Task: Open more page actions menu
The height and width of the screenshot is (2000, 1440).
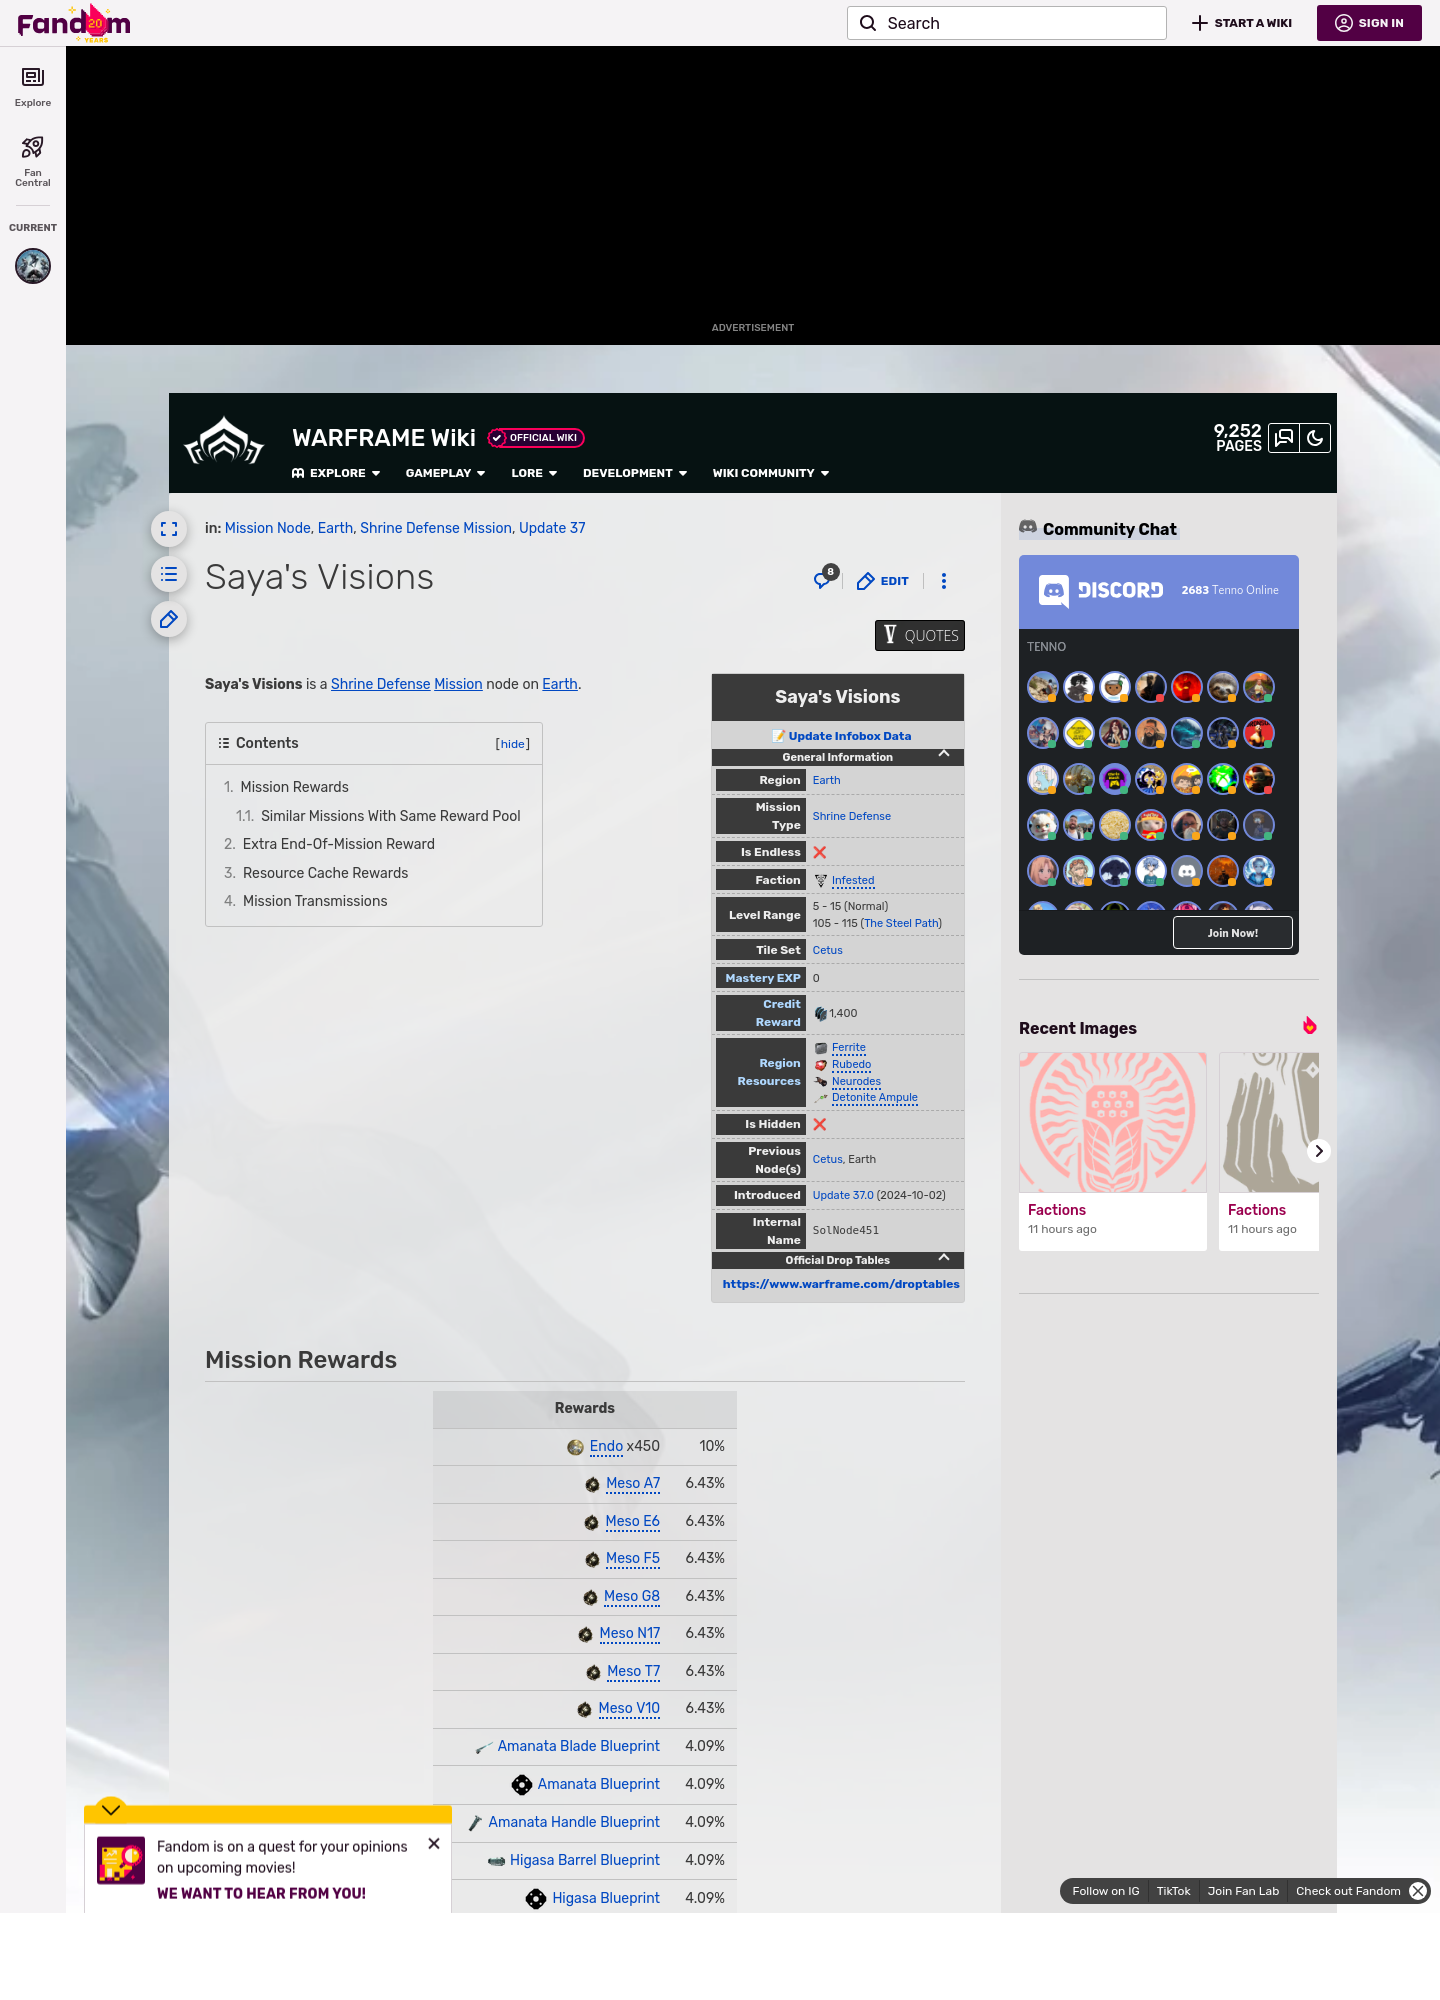Action: tap(944, 581)
